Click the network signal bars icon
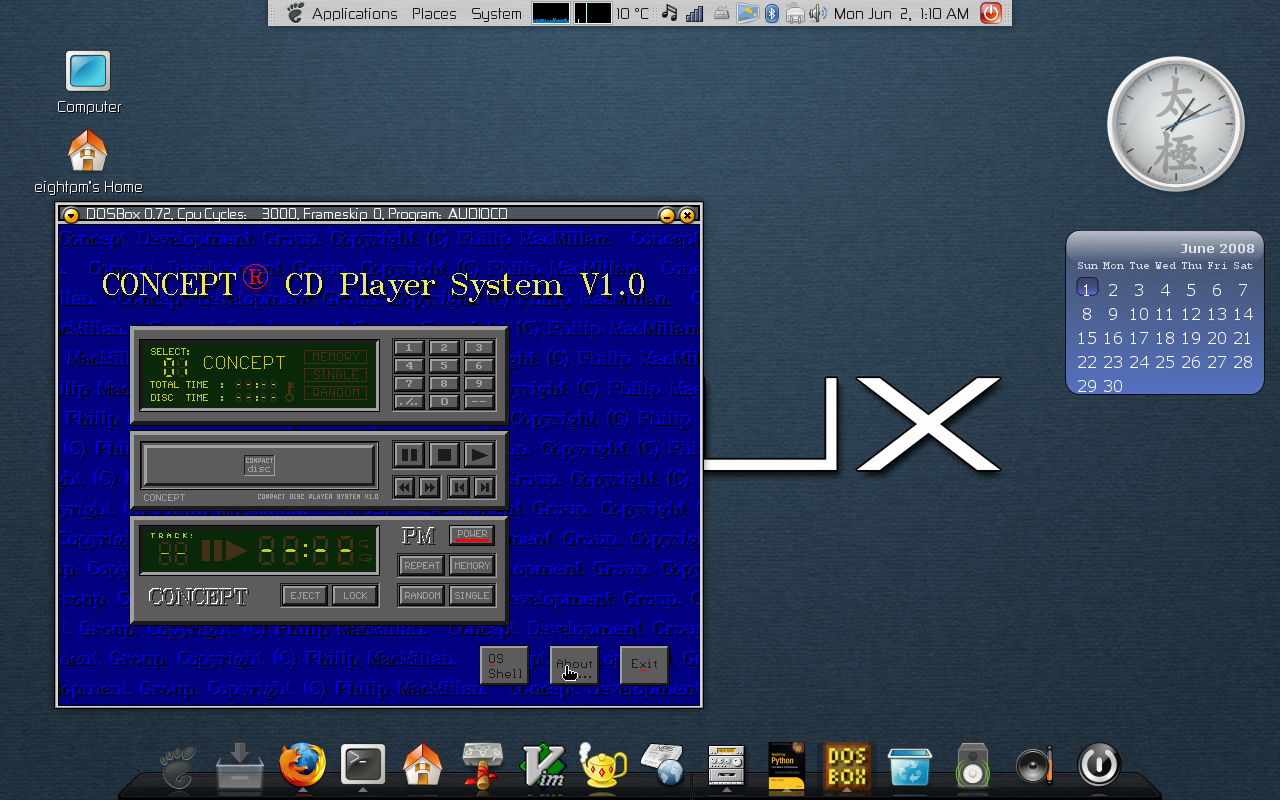The height and width of the screenshot is (800, 1280). [695, 13]
